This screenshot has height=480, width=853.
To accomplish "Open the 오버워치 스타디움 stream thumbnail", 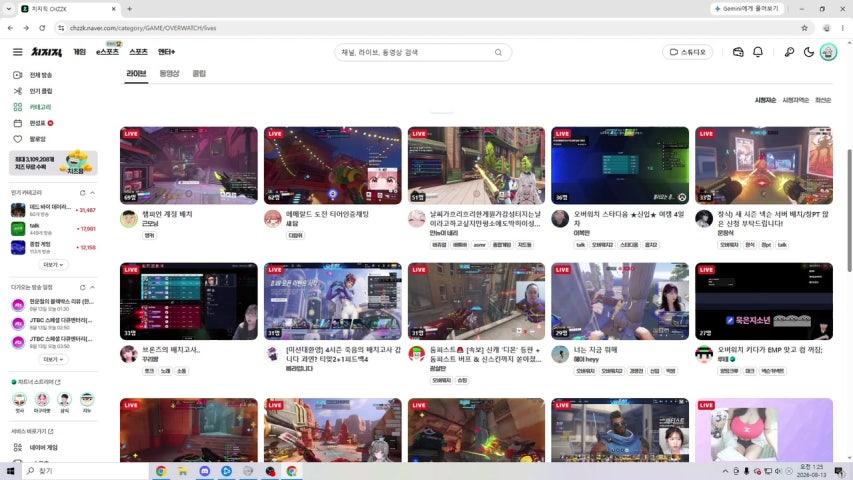I will (x=620, y=165).
